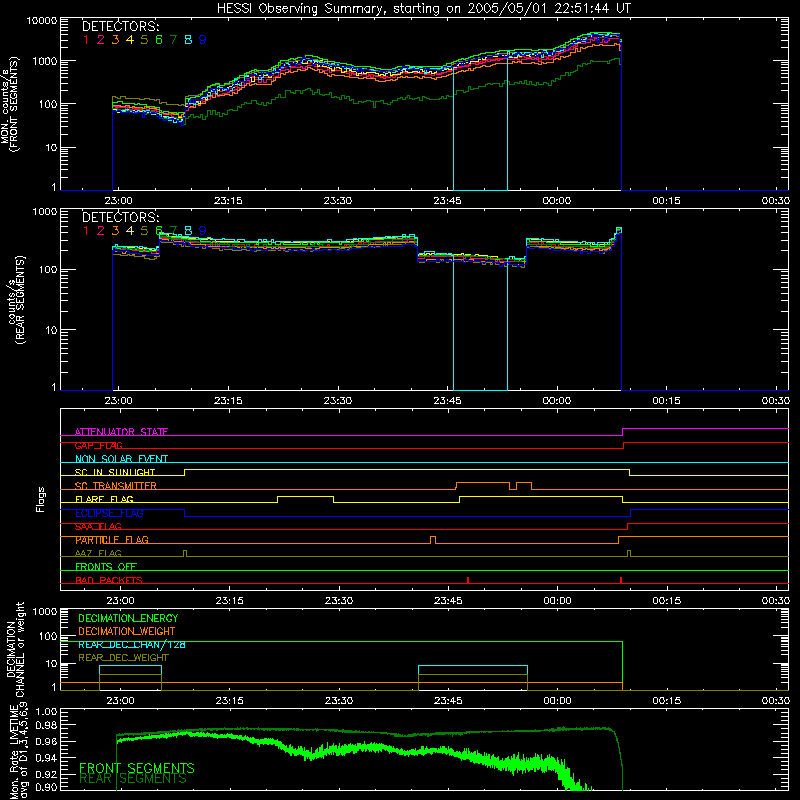This screenshot has width=800, height=800.
Task: Select olive detector 5 in front segments legend
Action: 144,40
